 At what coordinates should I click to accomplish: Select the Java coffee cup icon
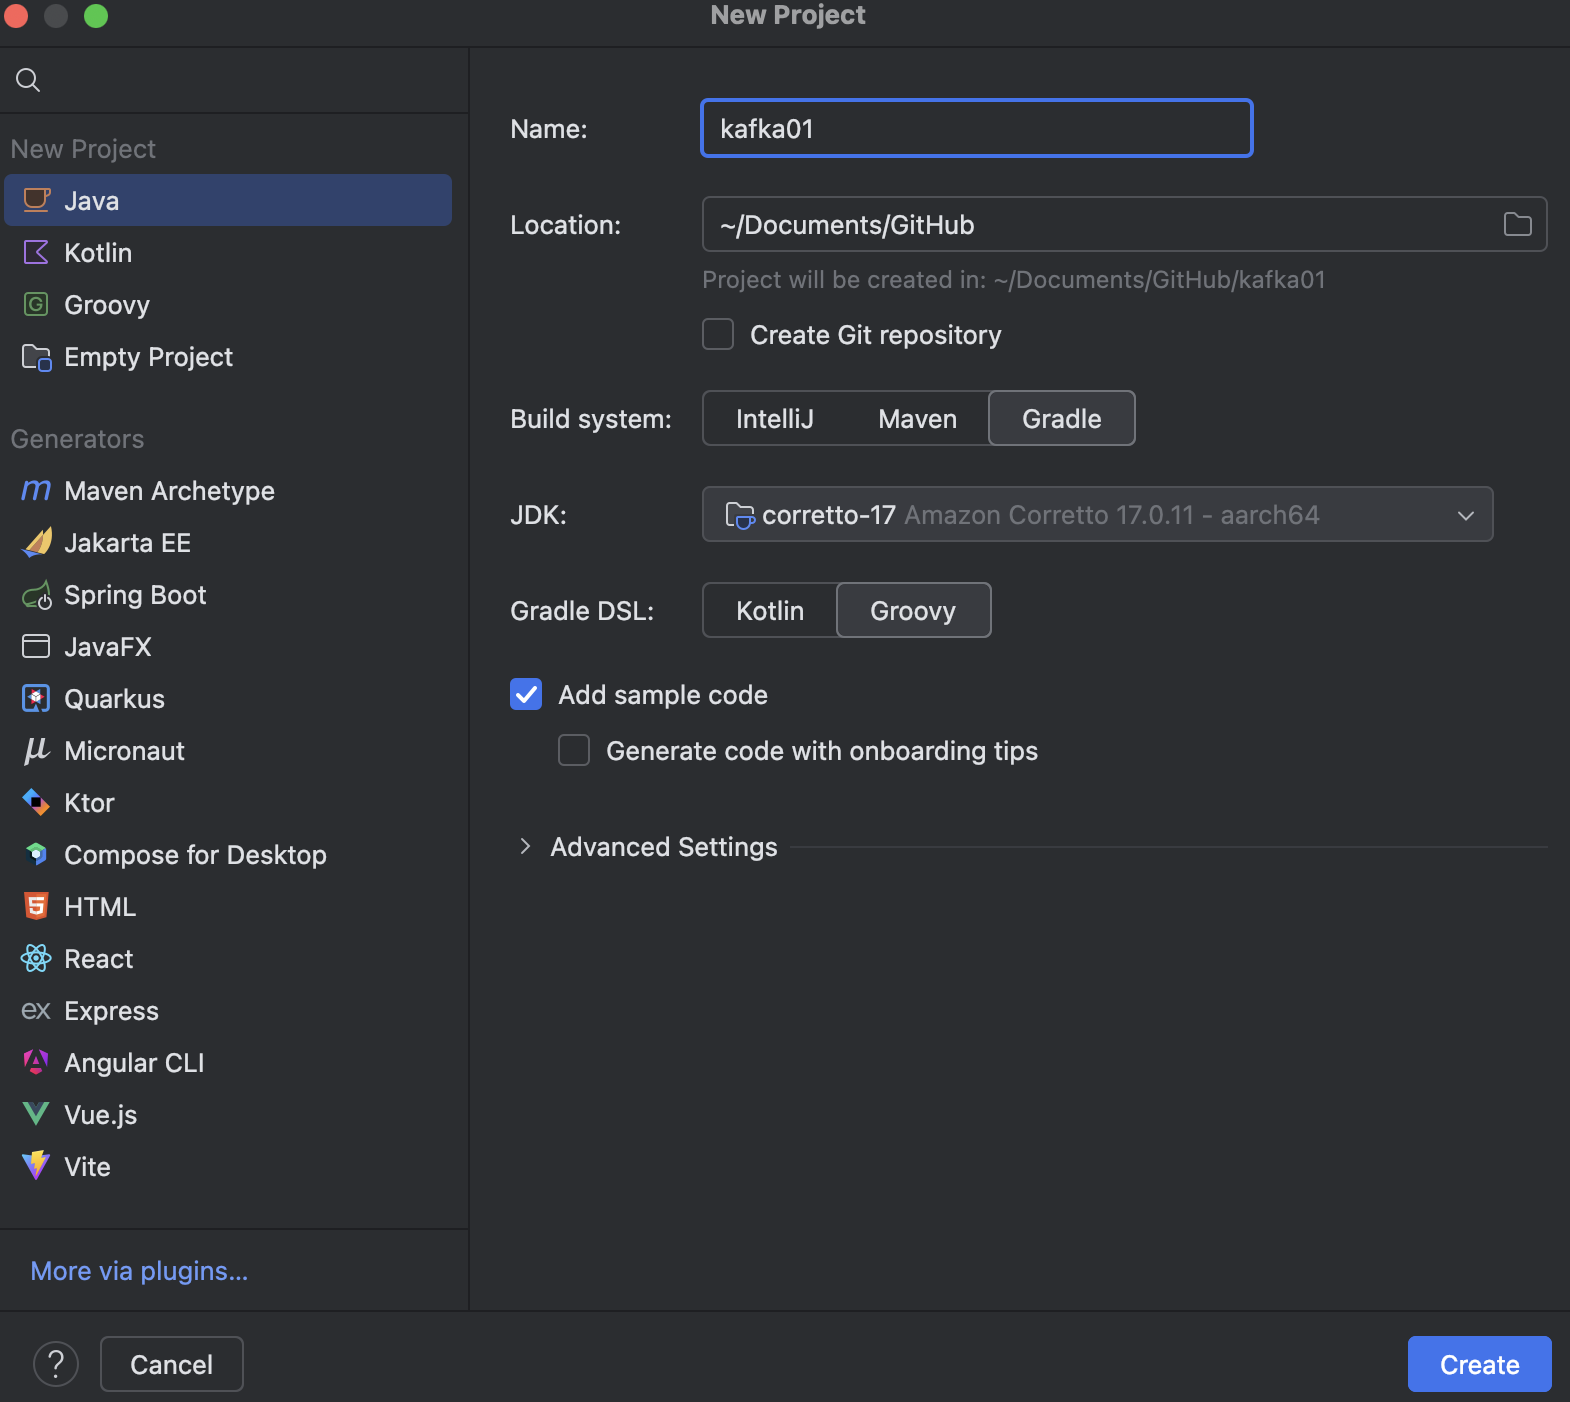pyautogui.click(x=36, y=200)
